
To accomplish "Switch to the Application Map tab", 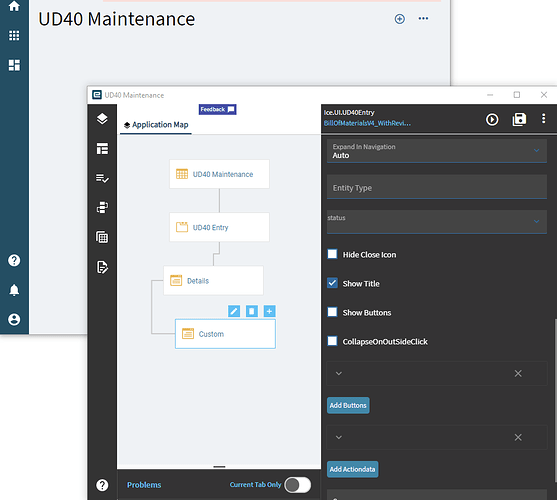I will (x=156, y=125).
